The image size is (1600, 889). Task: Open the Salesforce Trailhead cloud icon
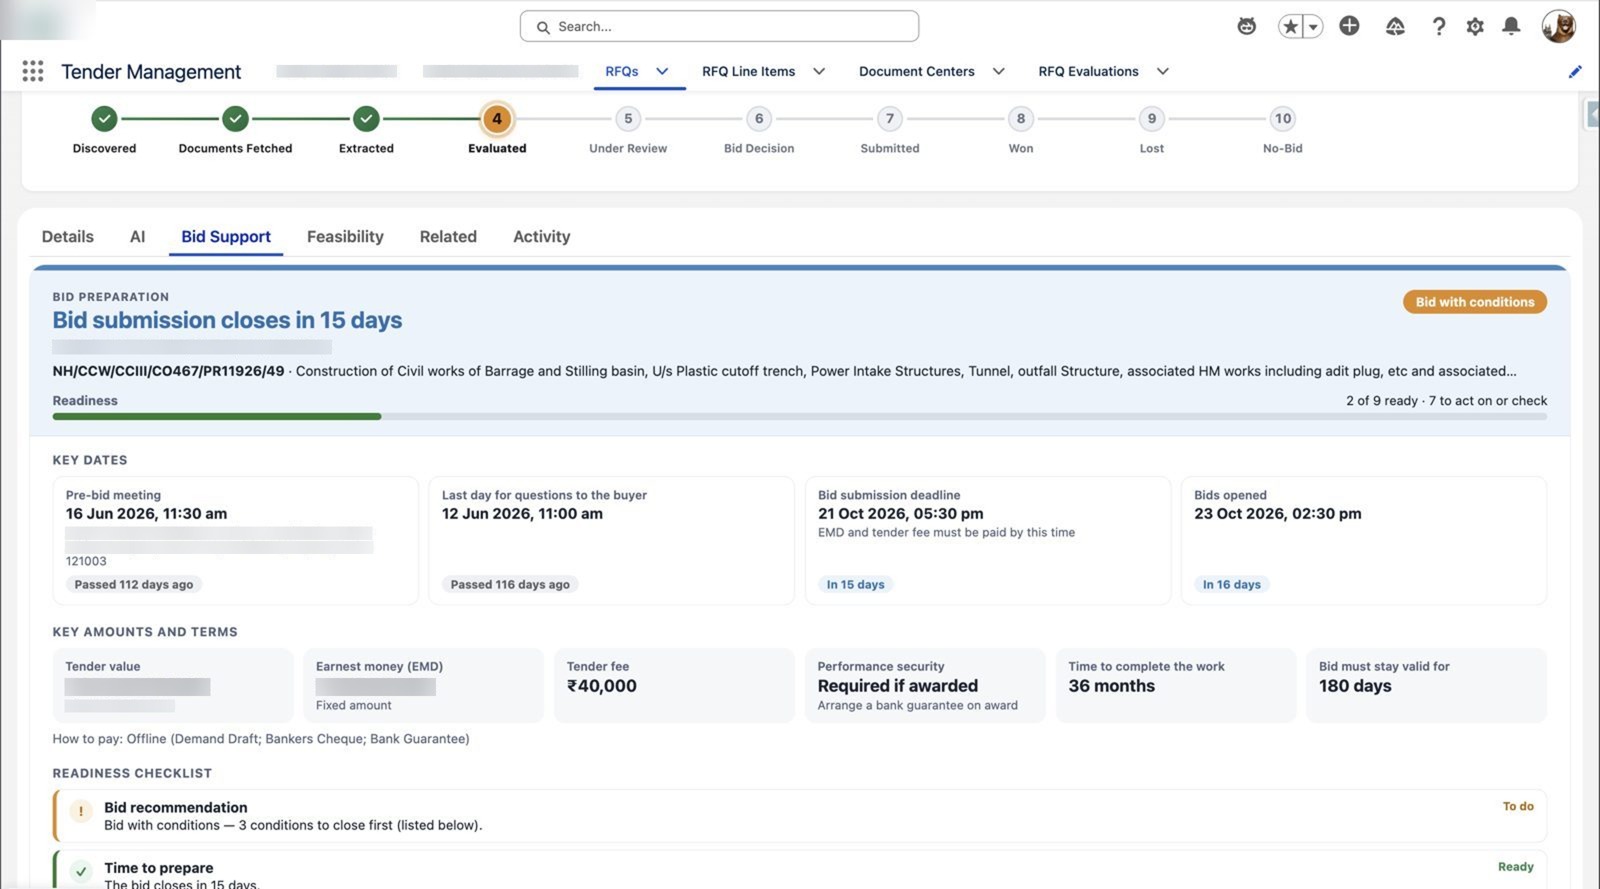tap(1395, 27)
